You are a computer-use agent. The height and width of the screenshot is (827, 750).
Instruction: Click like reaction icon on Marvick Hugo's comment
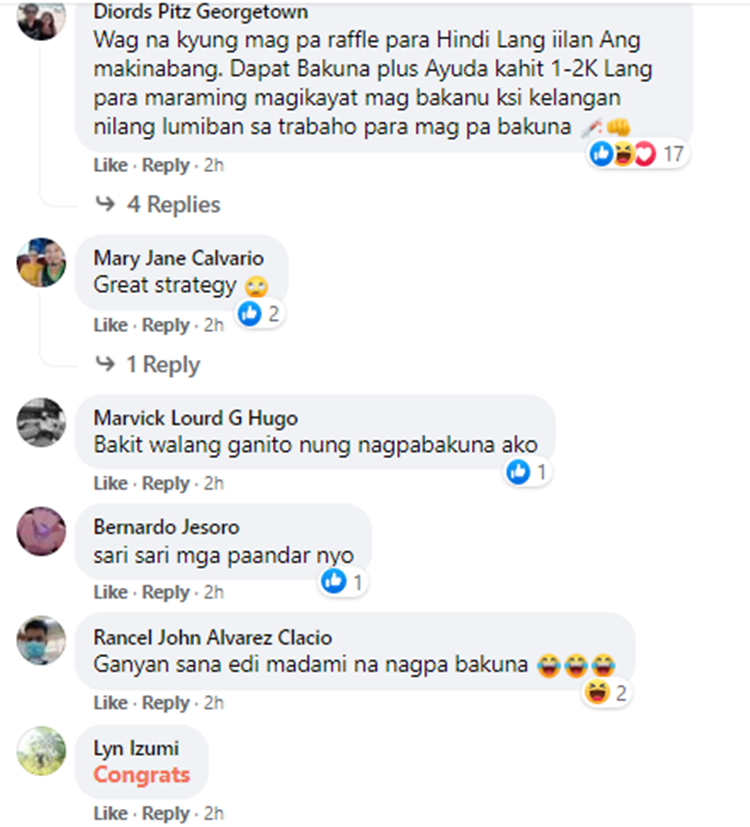point(518,472)
